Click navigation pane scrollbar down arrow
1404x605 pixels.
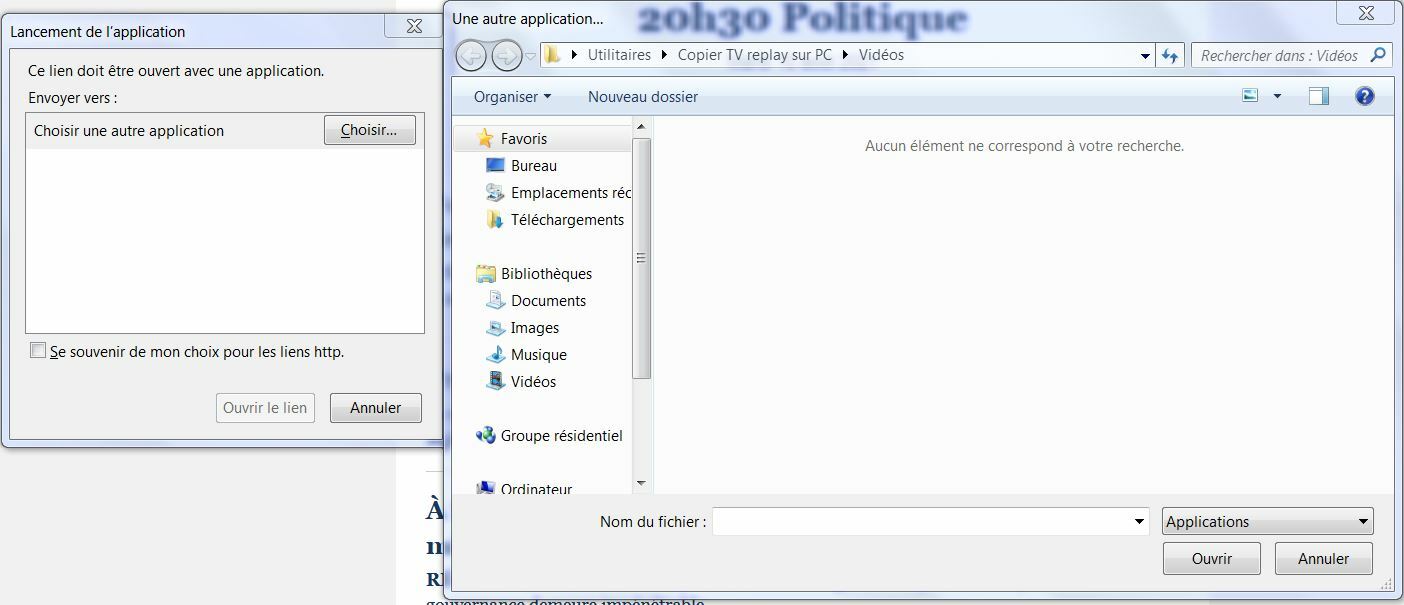point(642,484)
